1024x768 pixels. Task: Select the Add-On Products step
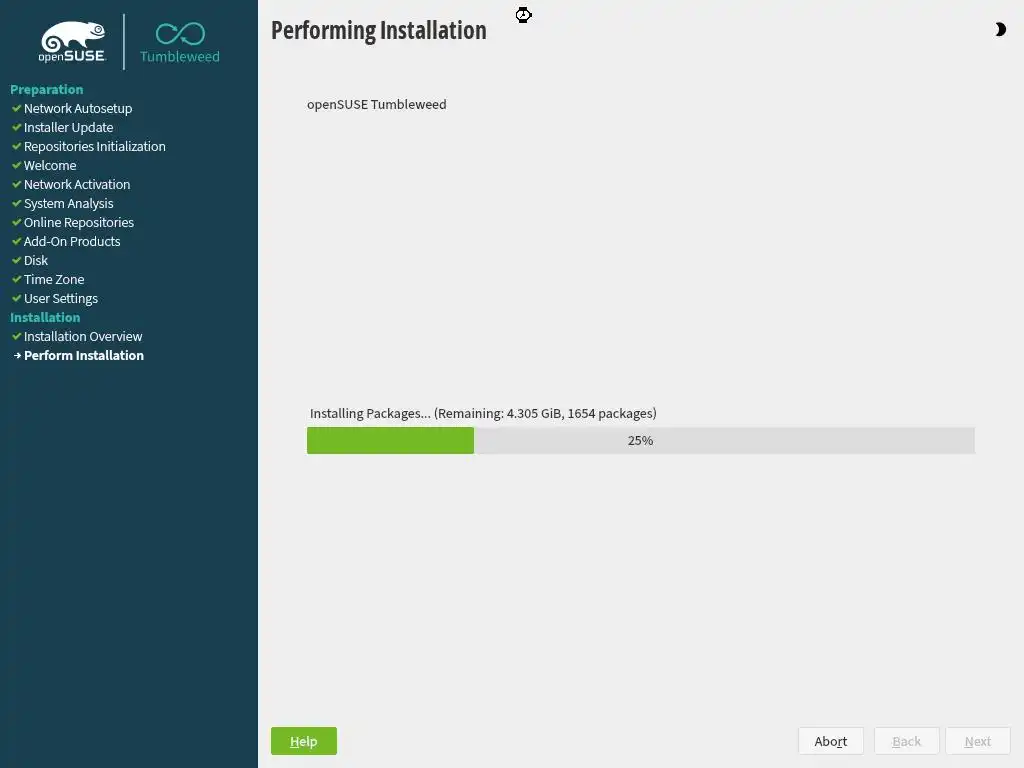click(x=72, y=241)
